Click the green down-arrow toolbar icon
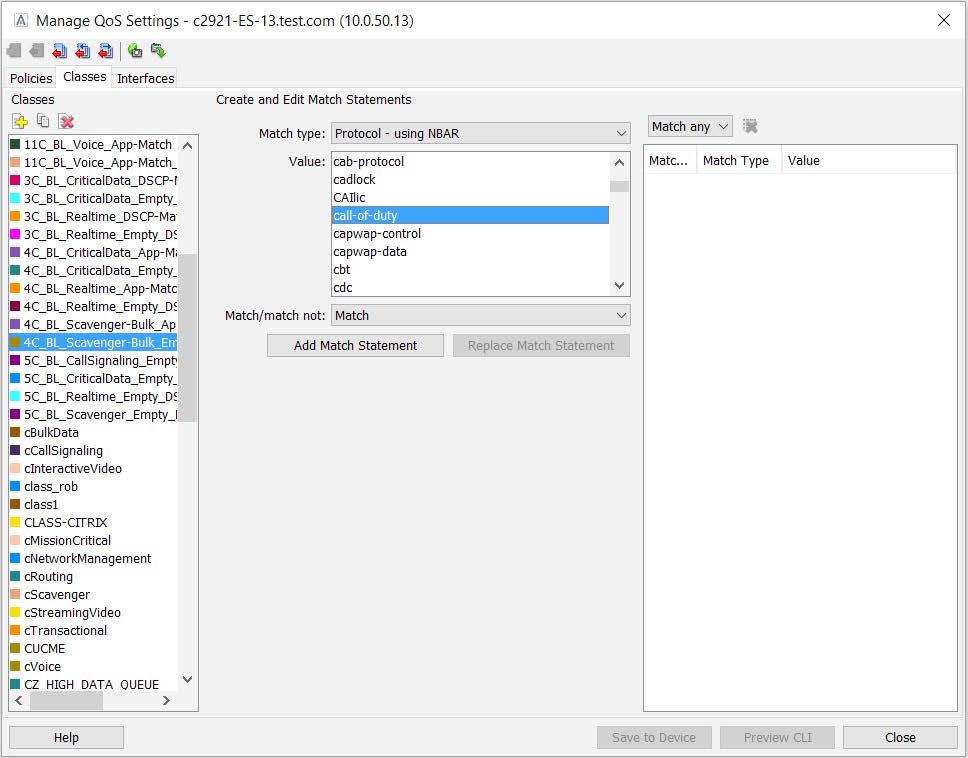Image resolution: width=968 pixels, height=758 pixels. (x=157, y=51)
